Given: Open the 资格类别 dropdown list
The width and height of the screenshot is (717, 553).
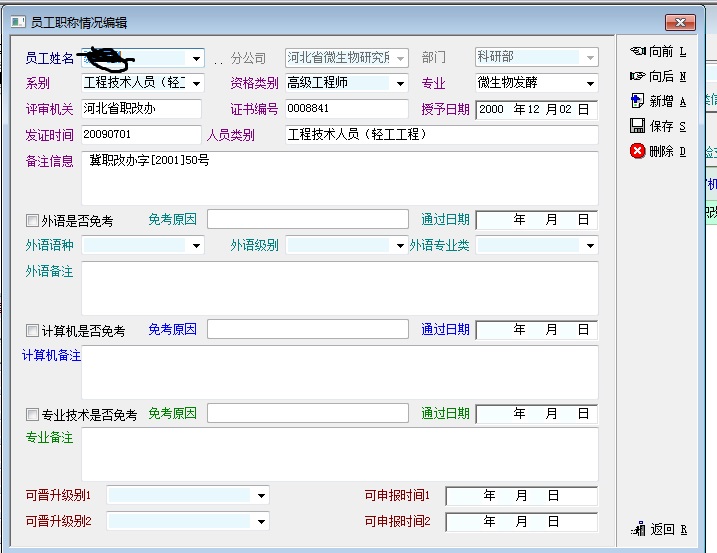Looking at the screenshot, I should pyautogui.click(x=400, y=84).
